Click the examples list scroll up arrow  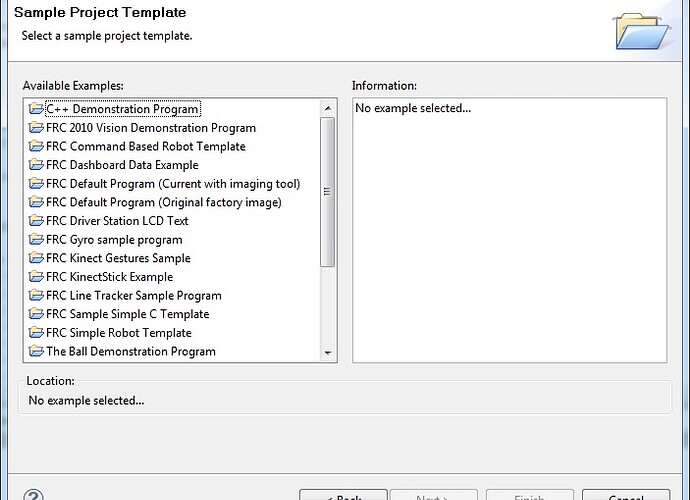(328, 108)
